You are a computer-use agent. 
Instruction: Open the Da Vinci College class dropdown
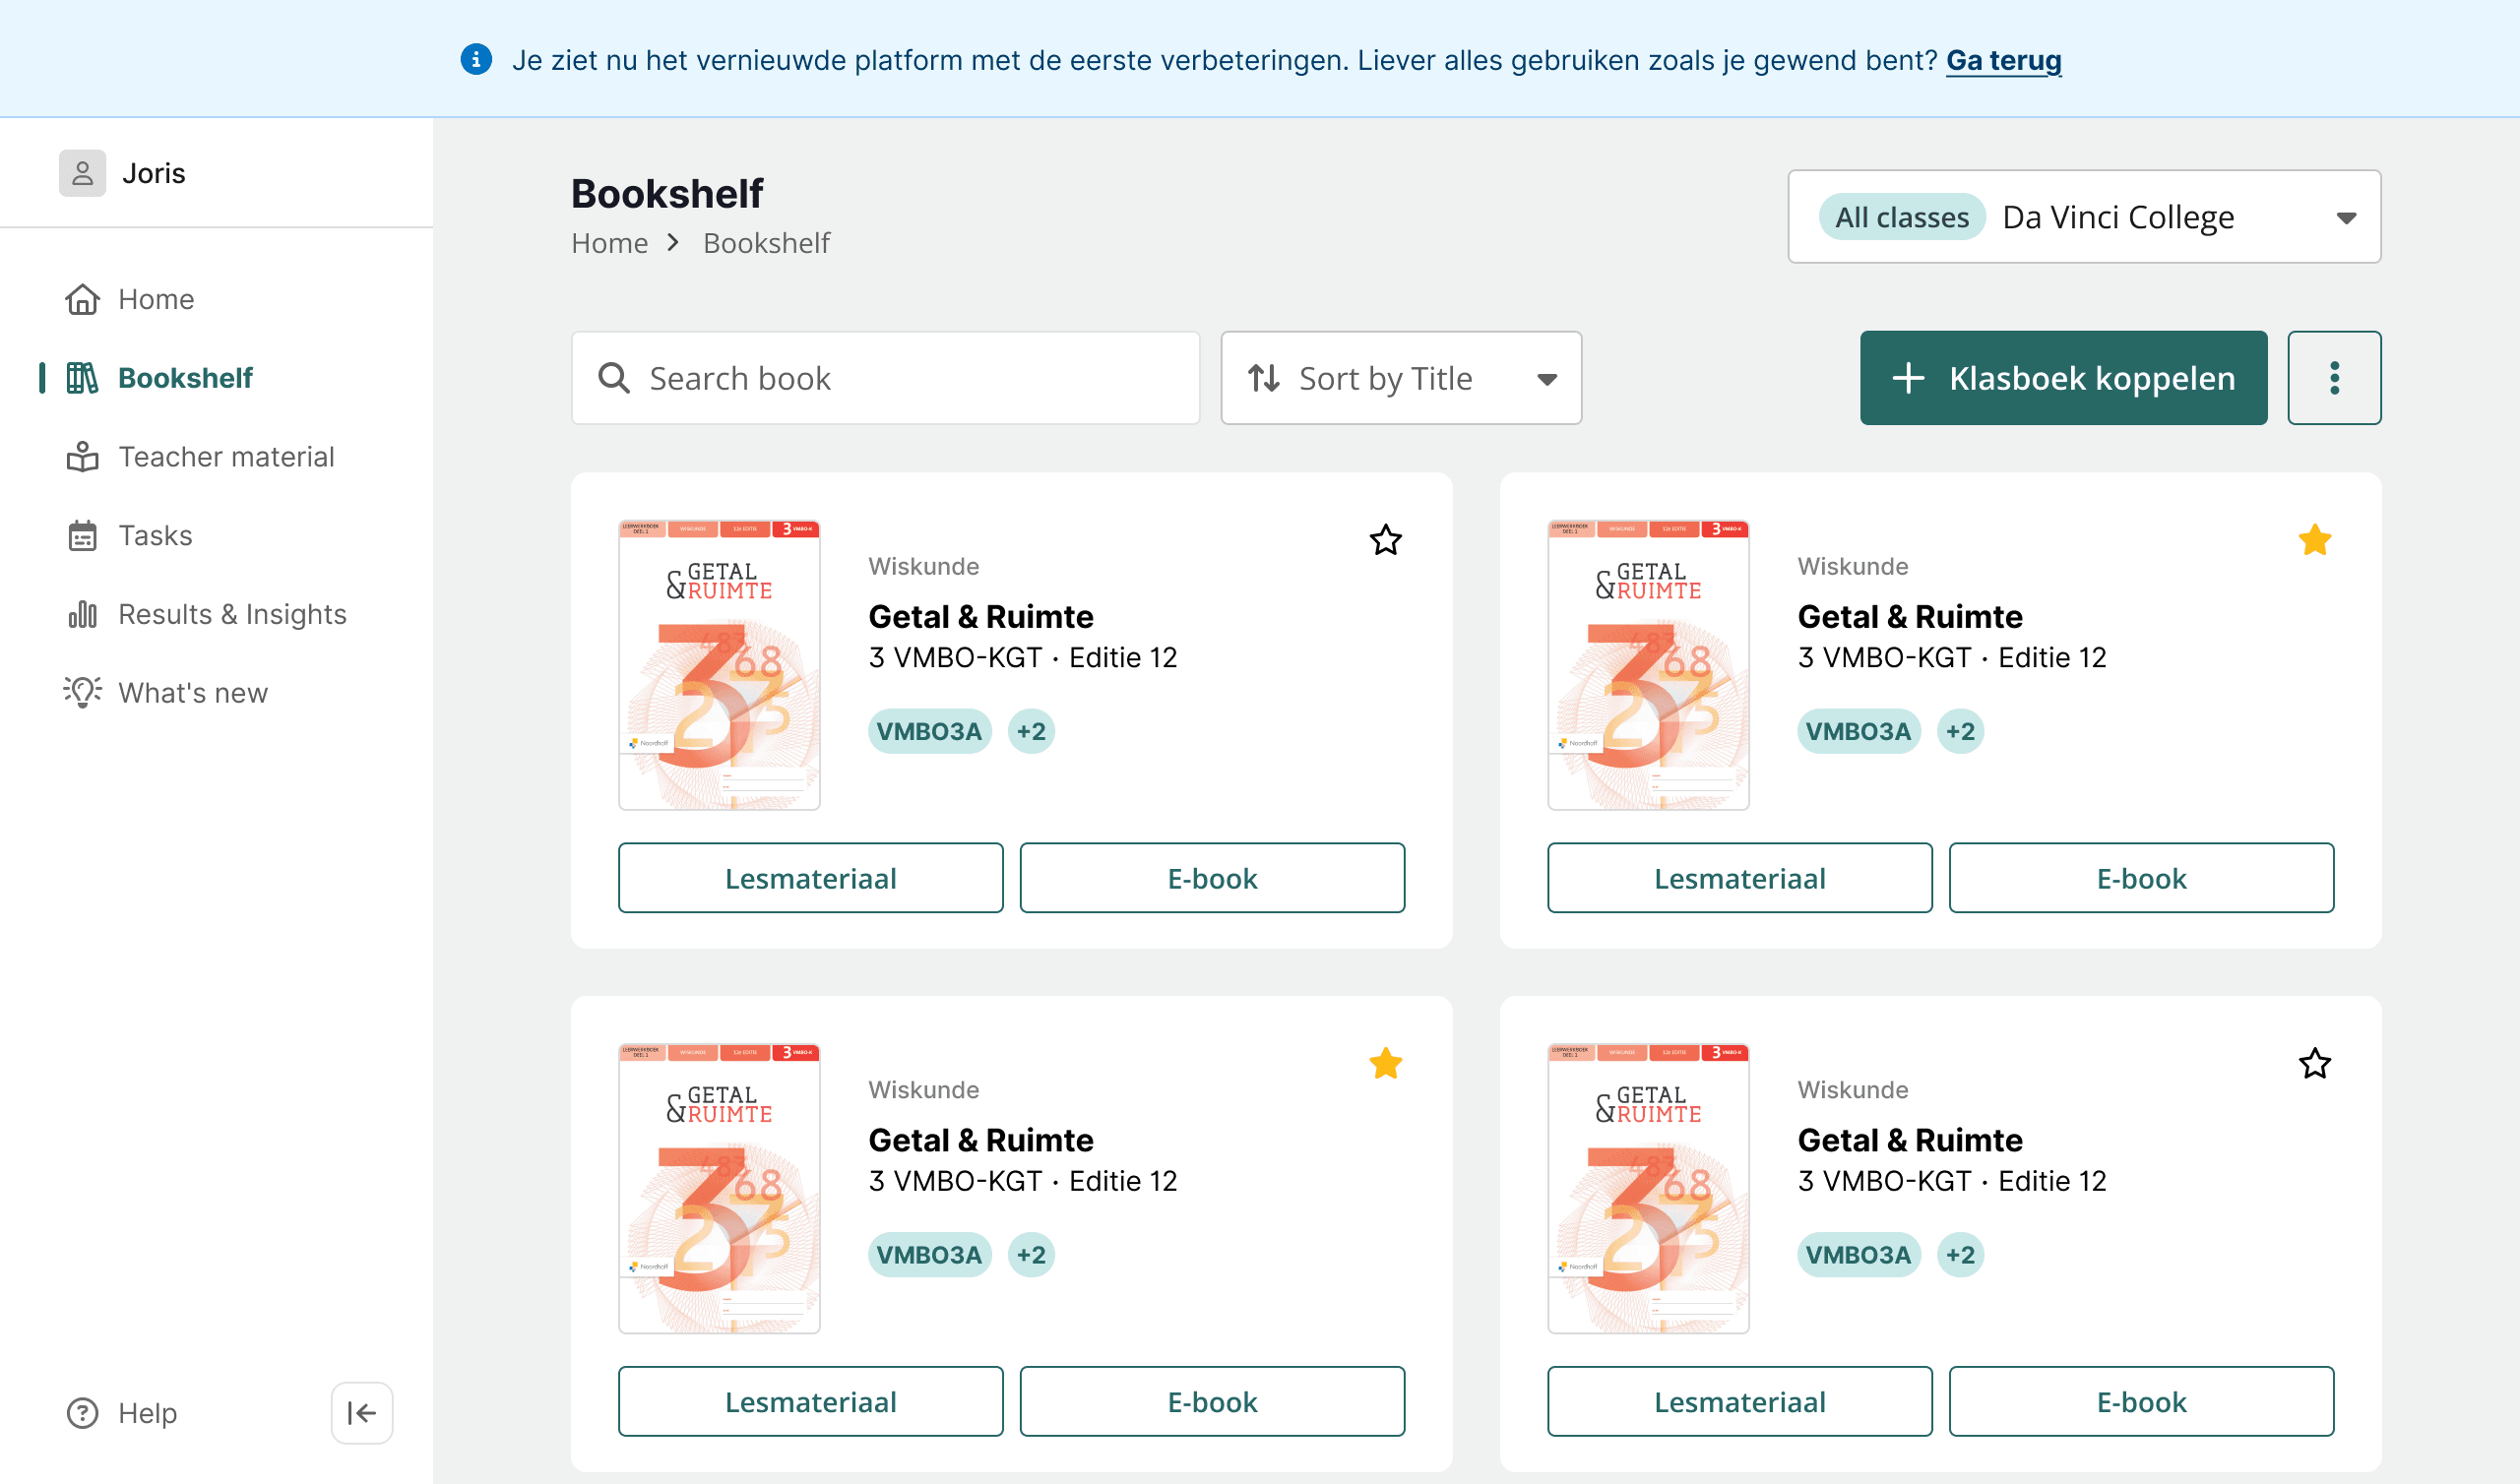tap(2084, 217)
